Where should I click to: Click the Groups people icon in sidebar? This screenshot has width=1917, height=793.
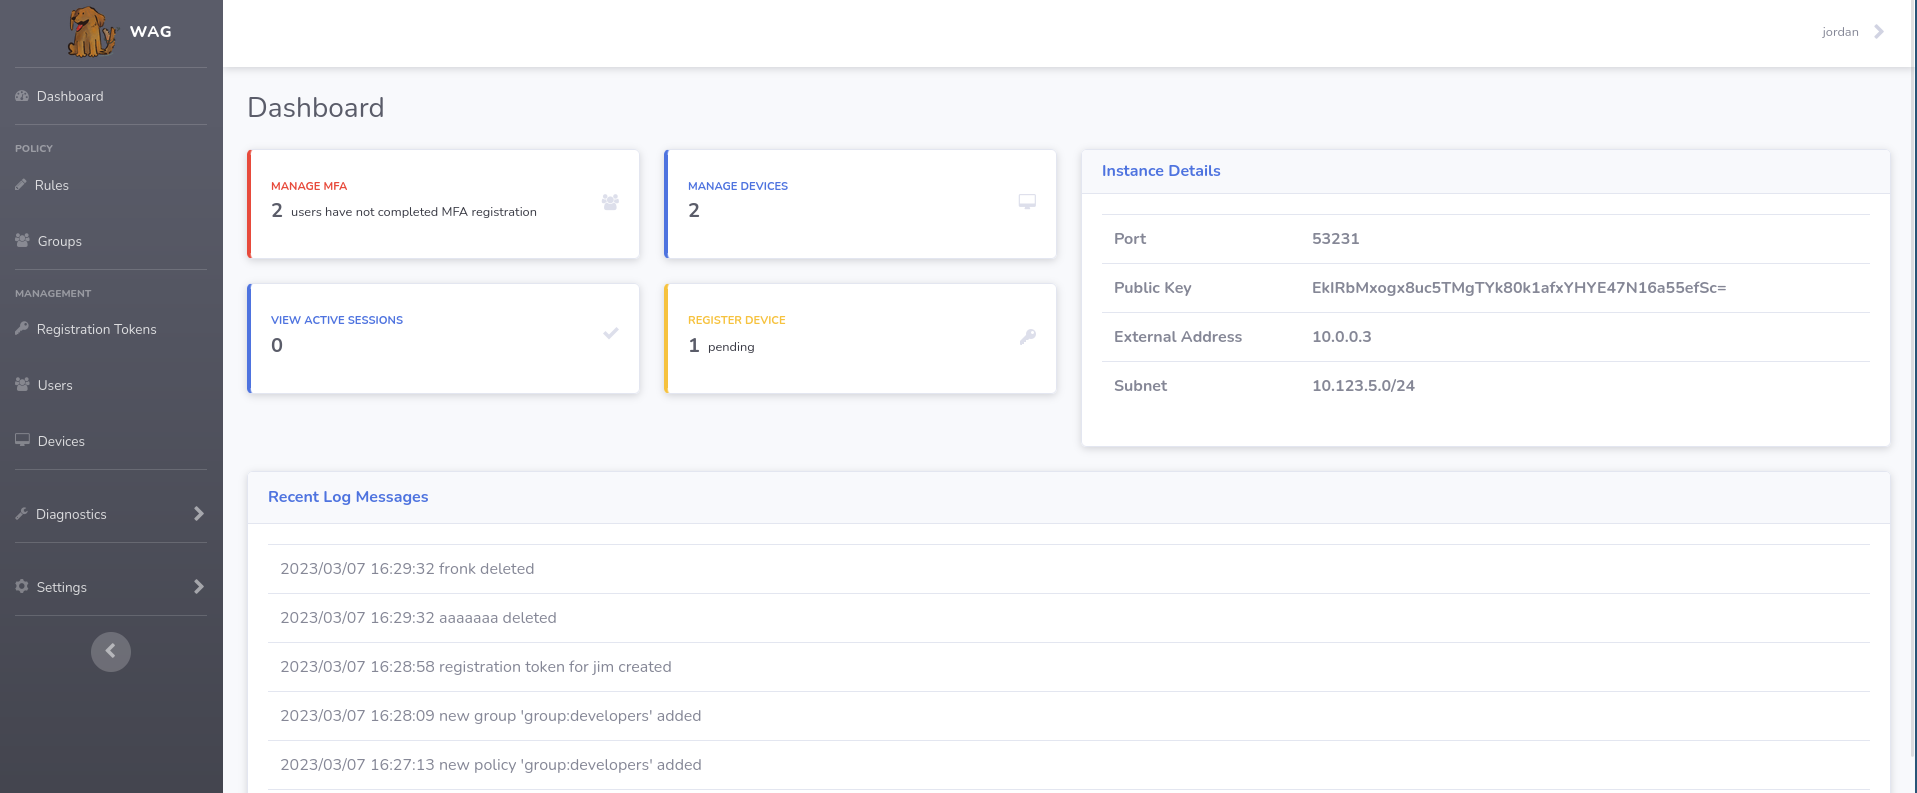click(x=22, y=240)
